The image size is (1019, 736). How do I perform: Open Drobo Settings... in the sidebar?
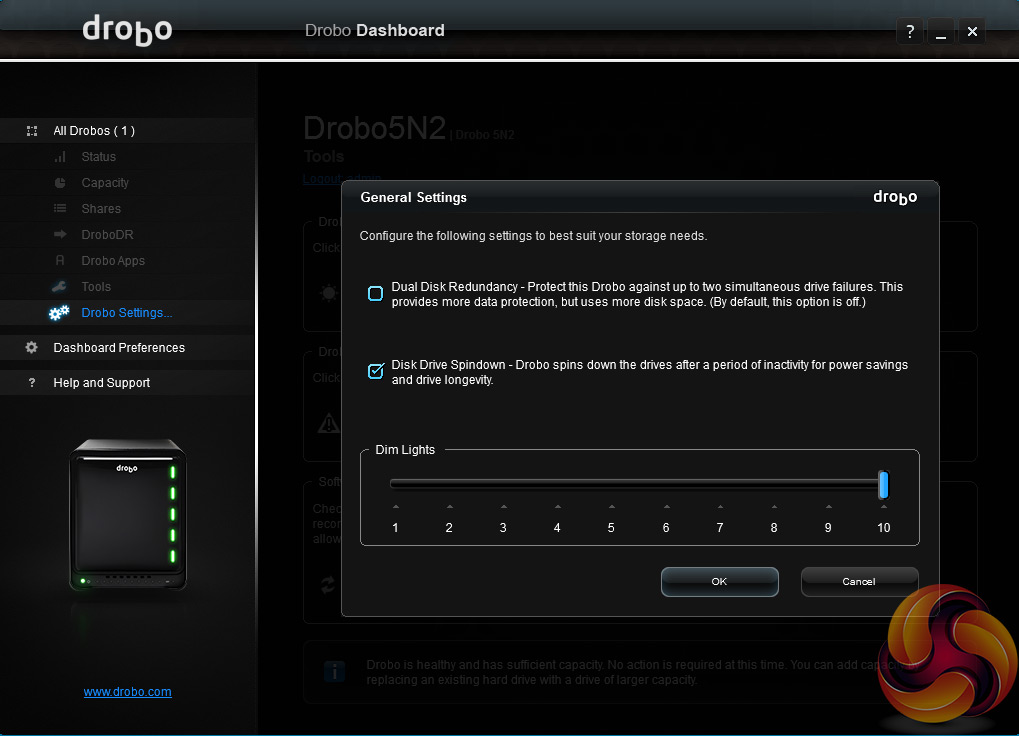tap(127, 312)
